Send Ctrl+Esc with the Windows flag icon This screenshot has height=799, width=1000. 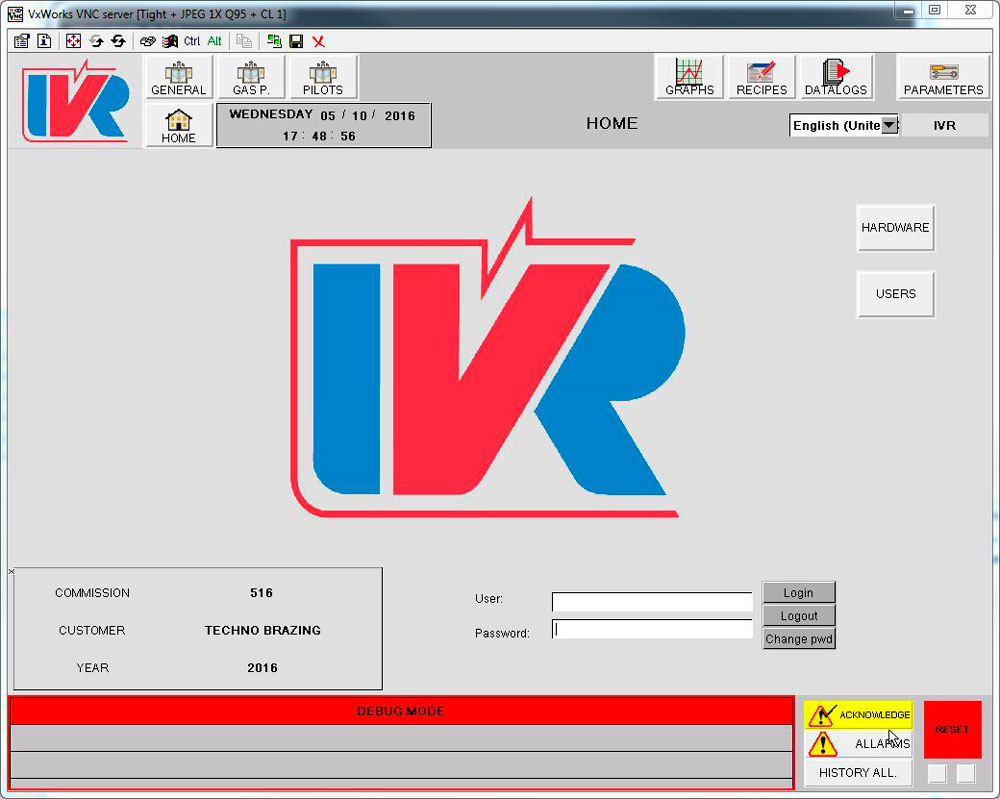point(170,41)
